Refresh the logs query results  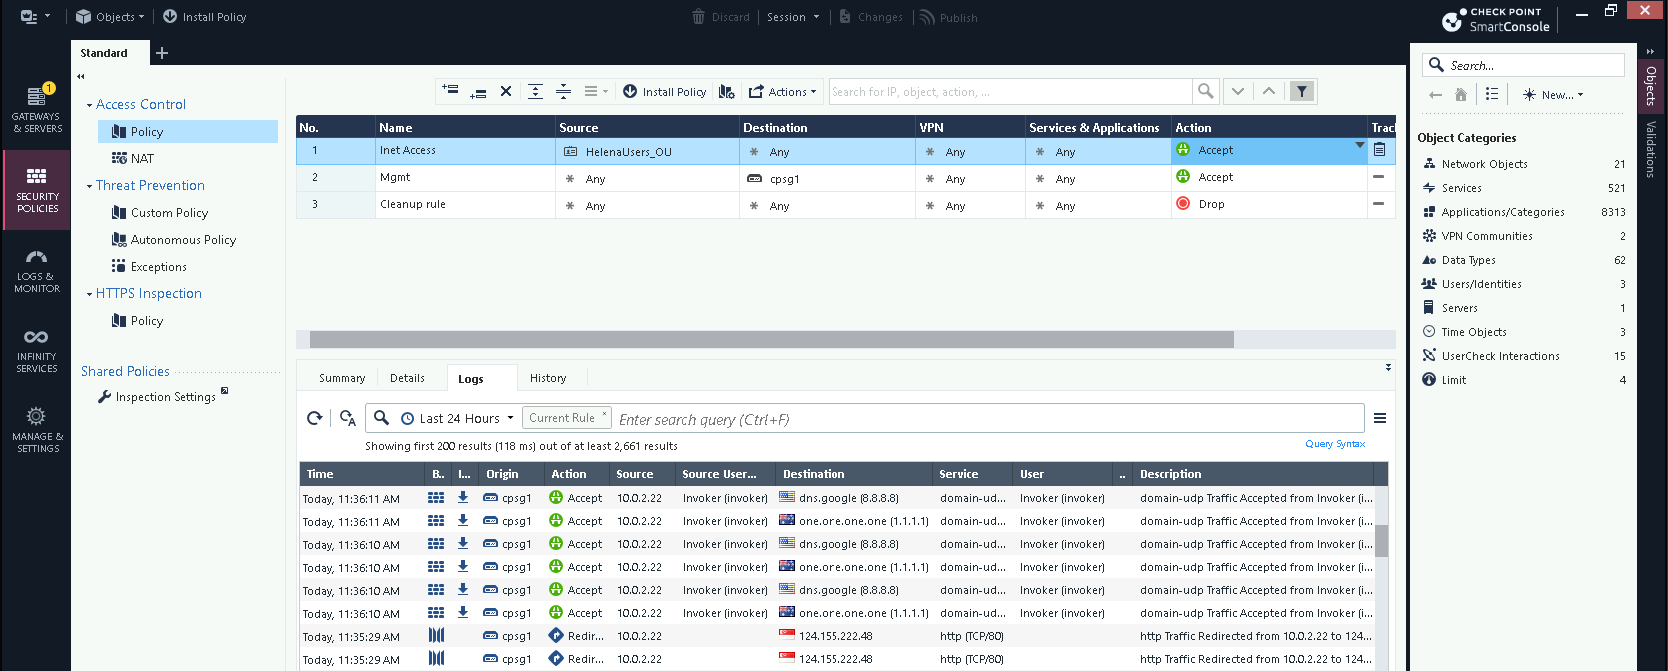tap(315, 418)
